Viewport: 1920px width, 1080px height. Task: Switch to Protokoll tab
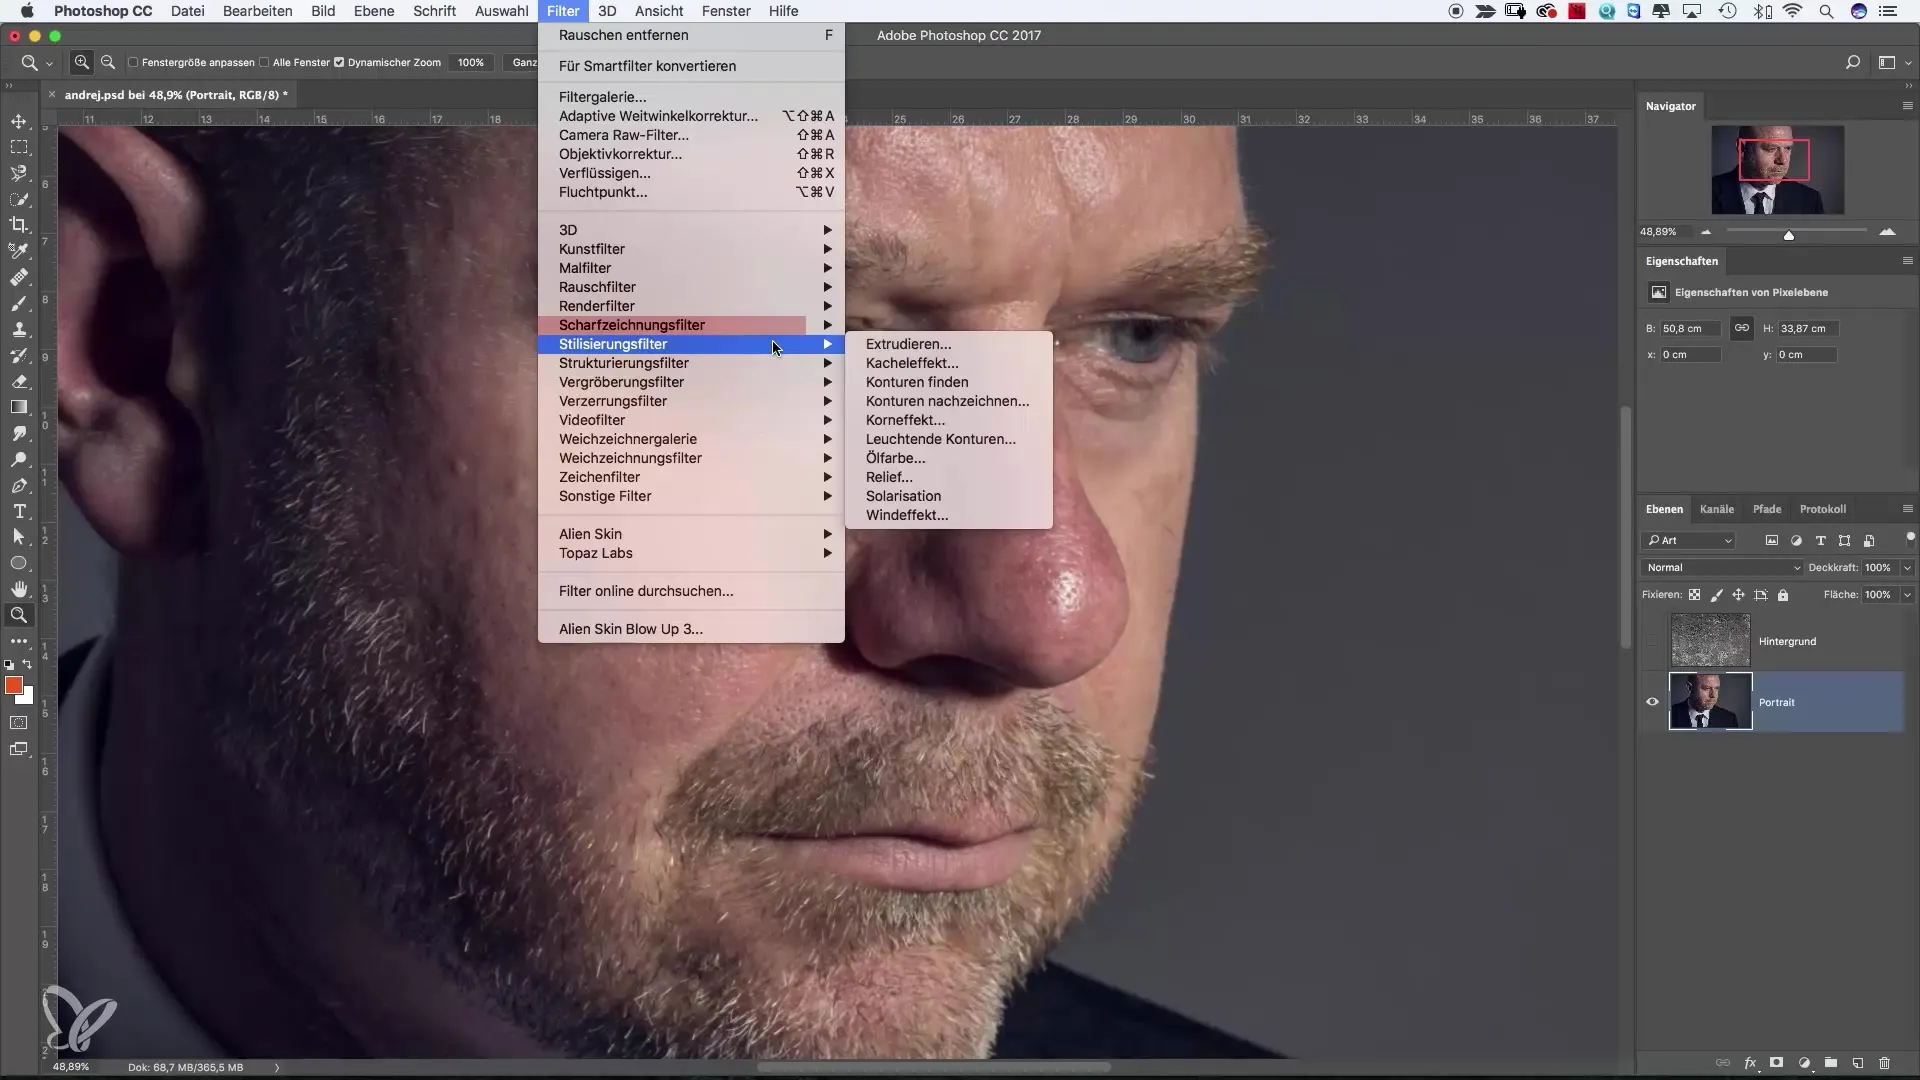click(x=1822, y=509)
